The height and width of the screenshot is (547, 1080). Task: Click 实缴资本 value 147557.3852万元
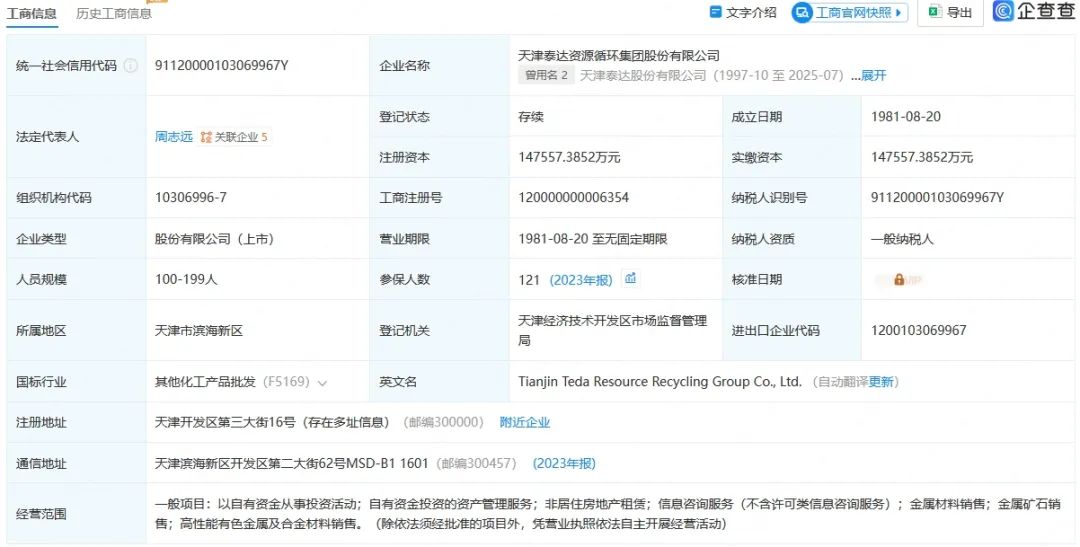coord(922,157)
